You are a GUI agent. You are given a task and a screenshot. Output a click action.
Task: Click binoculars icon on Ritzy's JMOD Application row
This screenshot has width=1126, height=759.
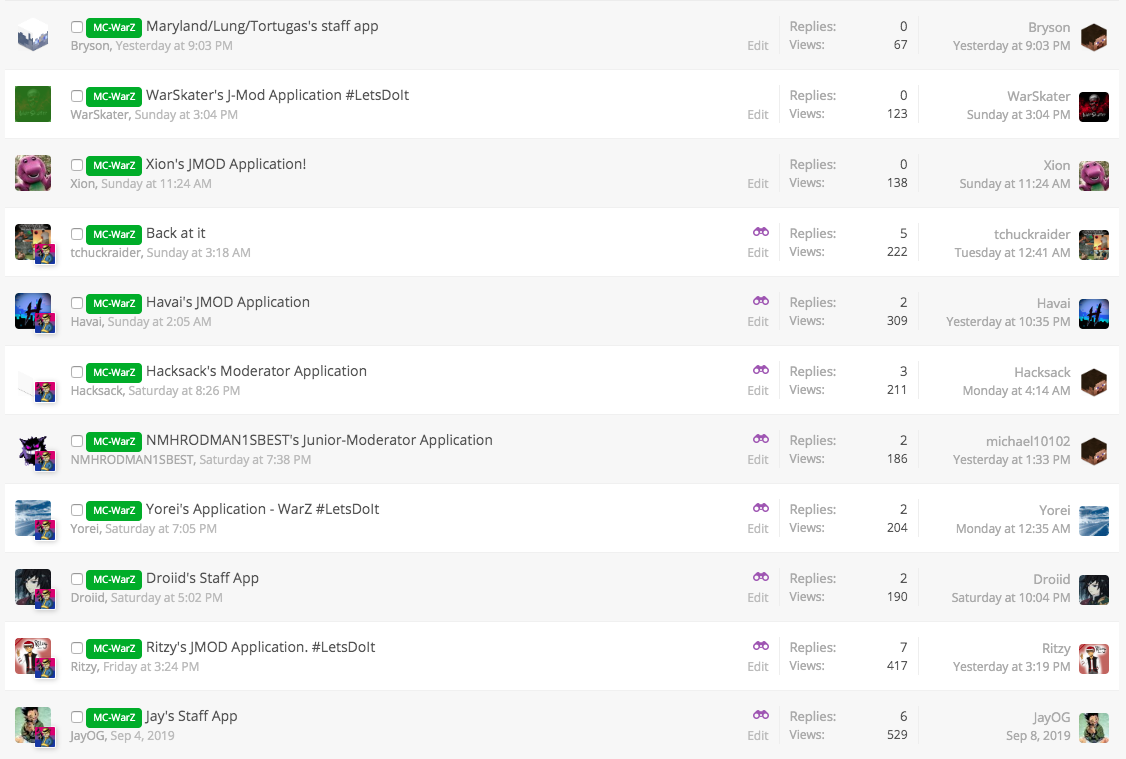761,646
